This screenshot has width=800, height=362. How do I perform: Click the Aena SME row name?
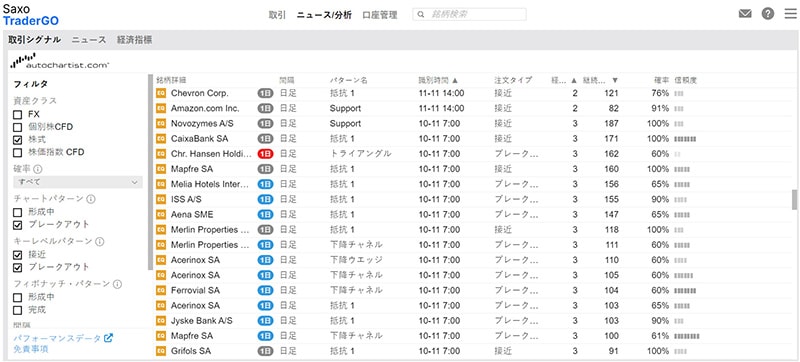192,215
